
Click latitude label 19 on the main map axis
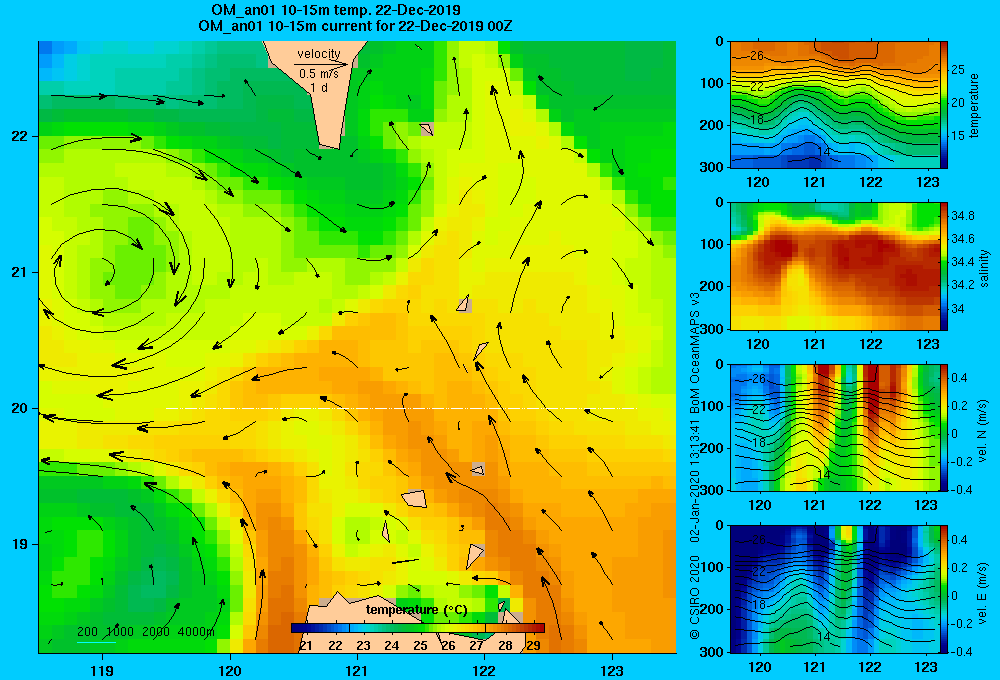pos(19,544)
